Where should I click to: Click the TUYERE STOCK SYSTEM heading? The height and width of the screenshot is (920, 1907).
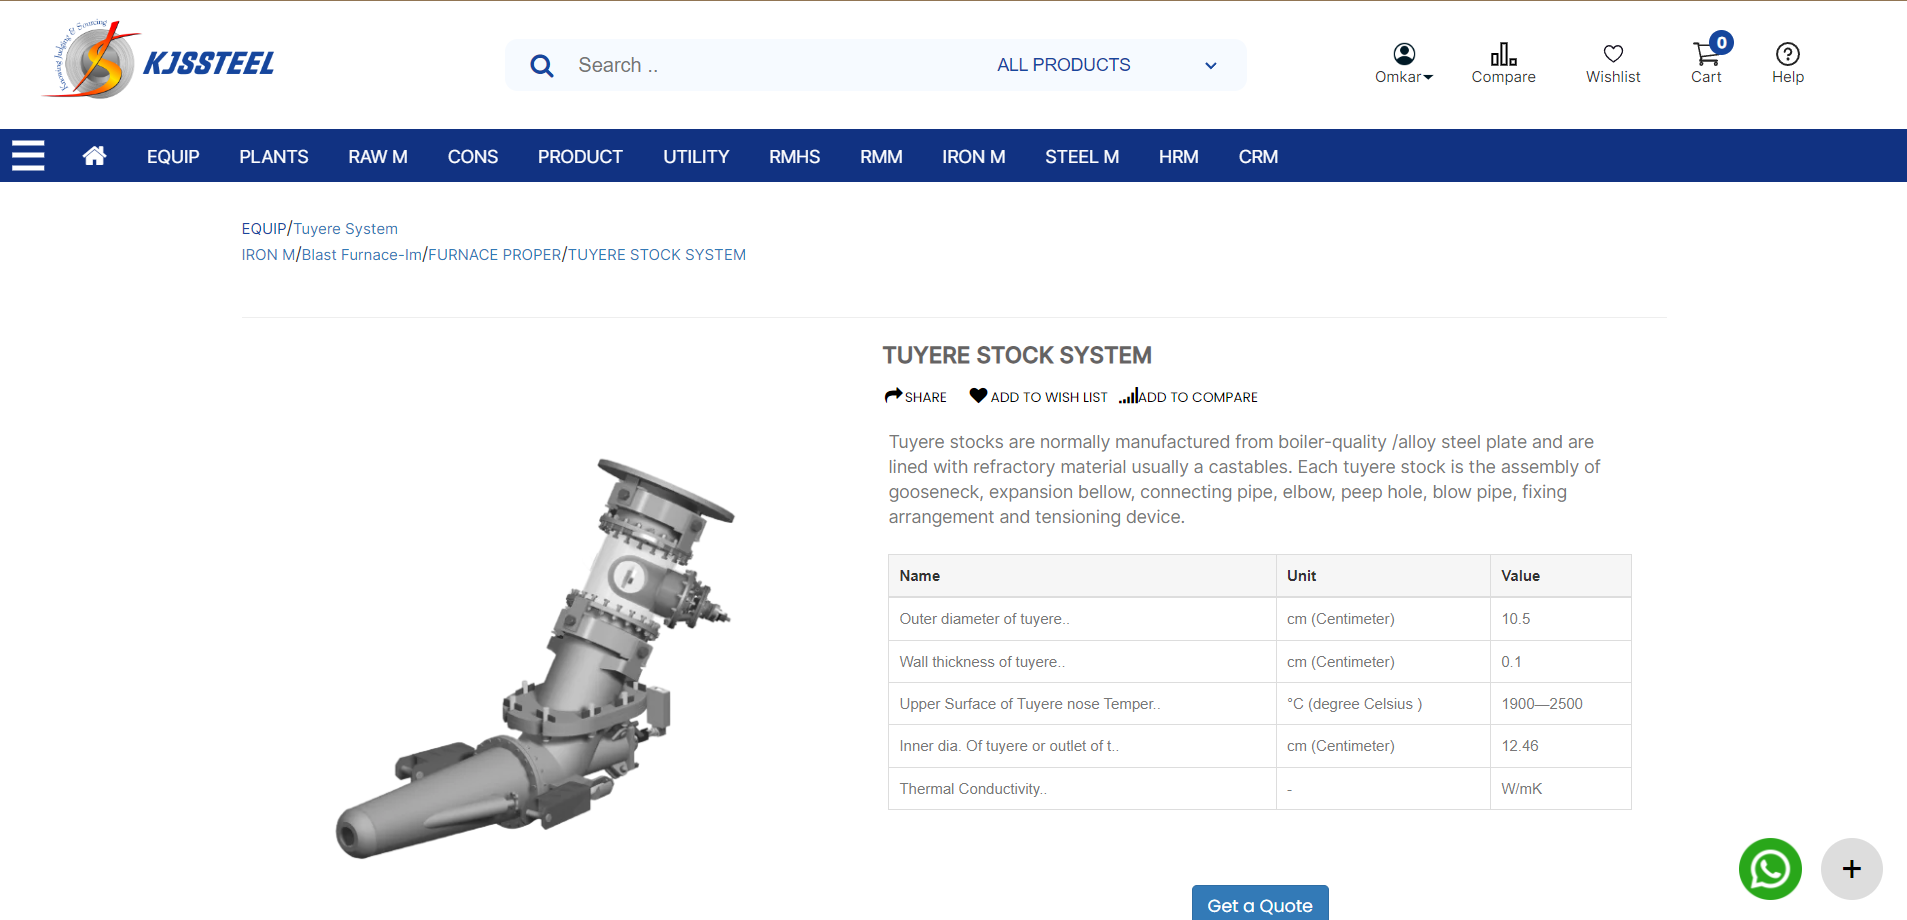click(x=1017, y=355)
